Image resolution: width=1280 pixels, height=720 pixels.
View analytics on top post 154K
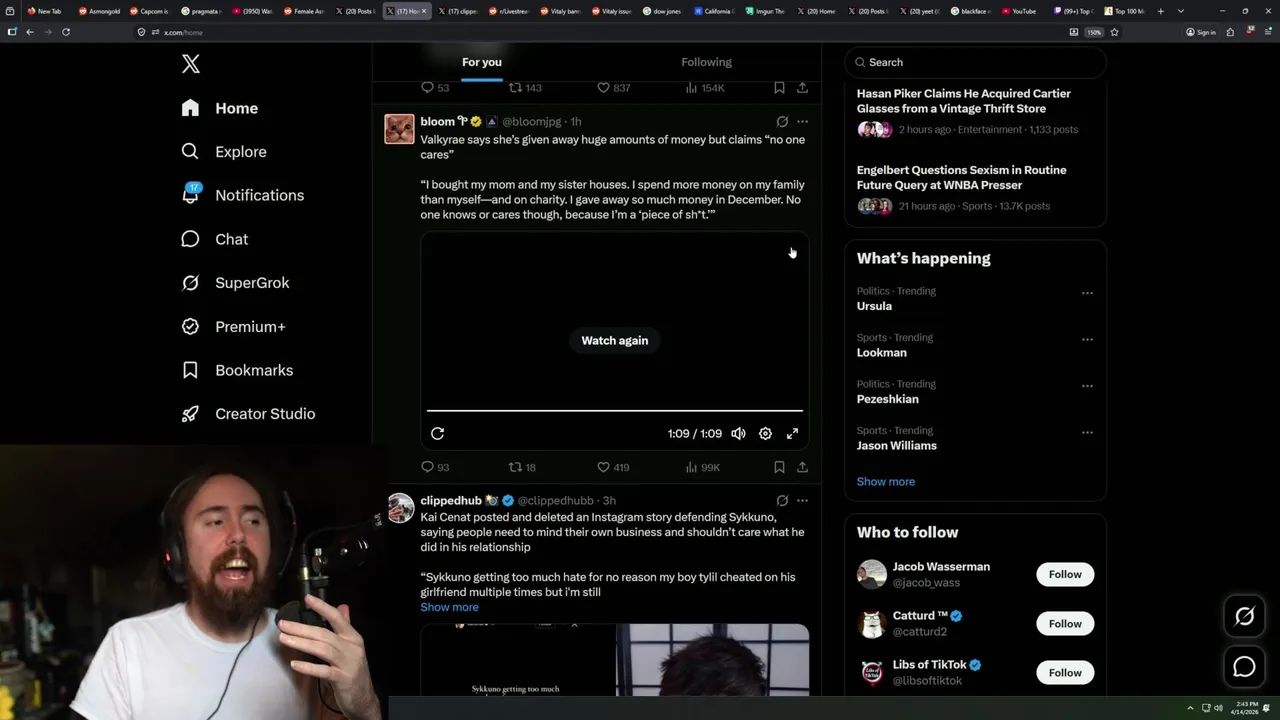(705, 88)
